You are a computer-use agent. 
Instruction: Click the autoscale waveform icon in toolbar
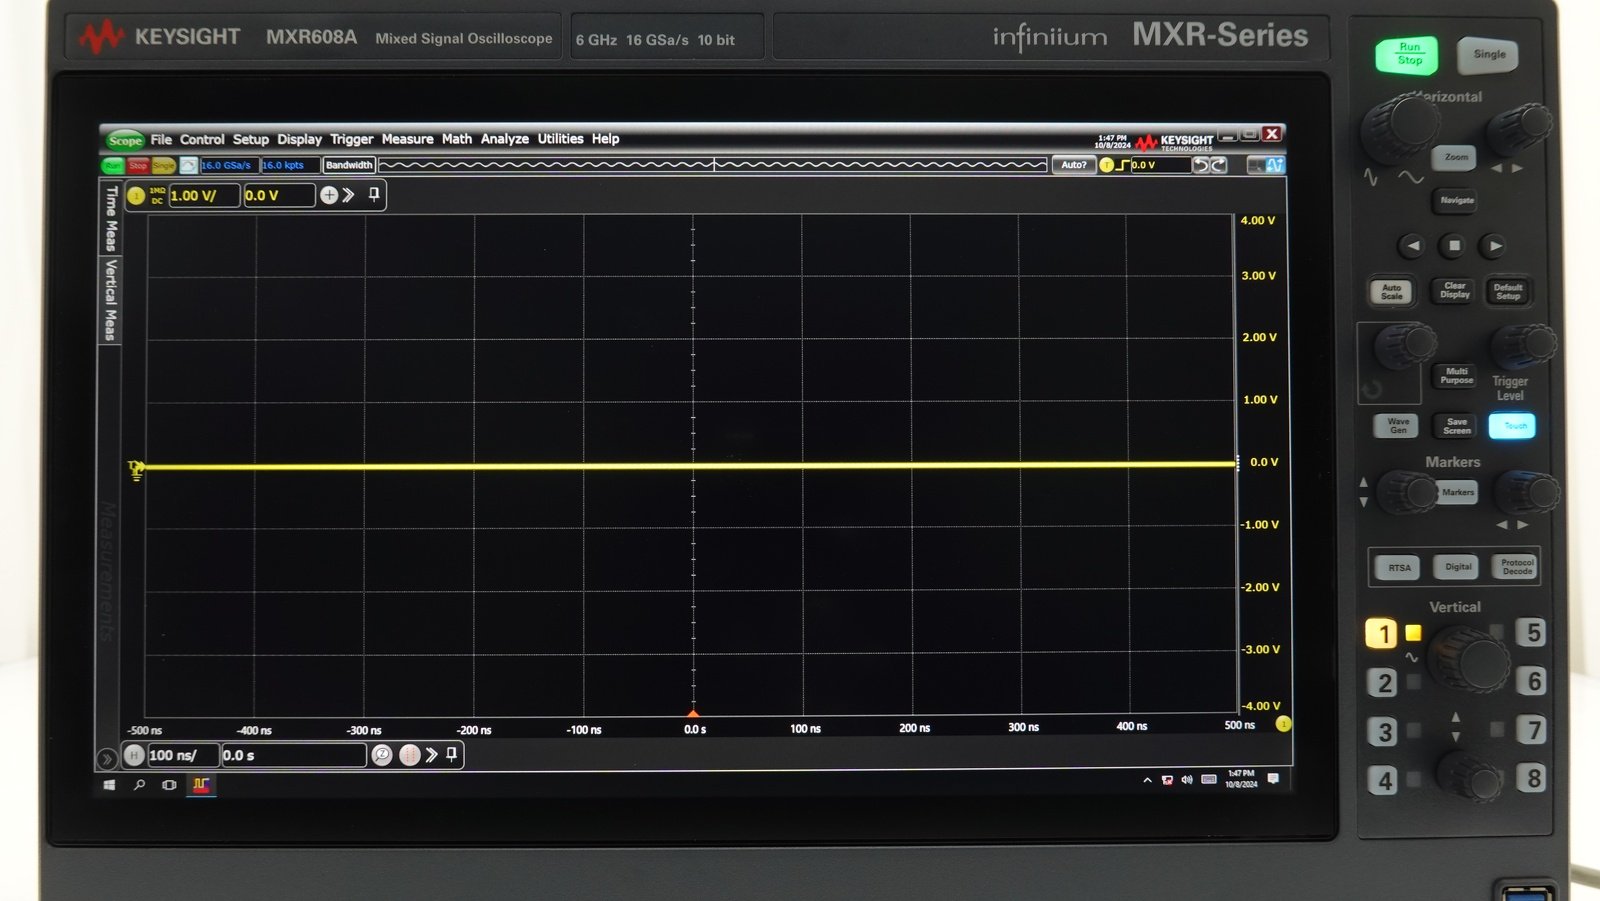click(x=188, y=165)
